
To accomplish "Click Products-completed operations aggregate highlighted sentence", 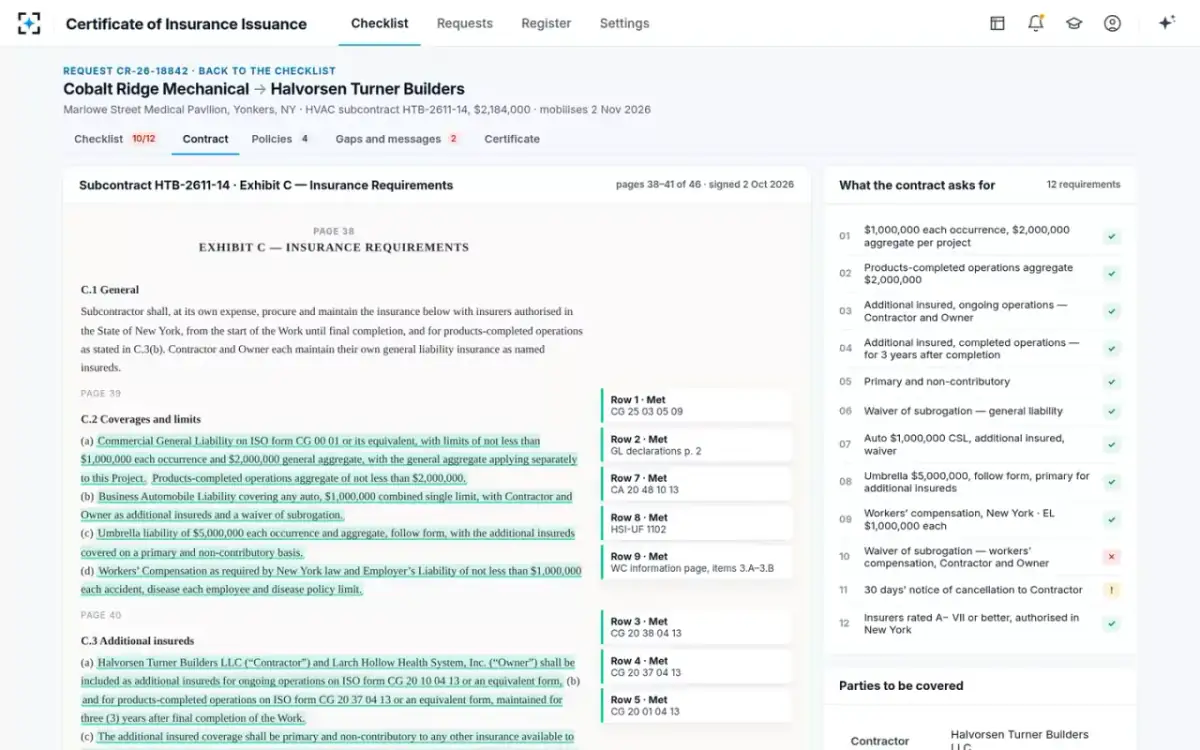I will [x=309, y=478].
